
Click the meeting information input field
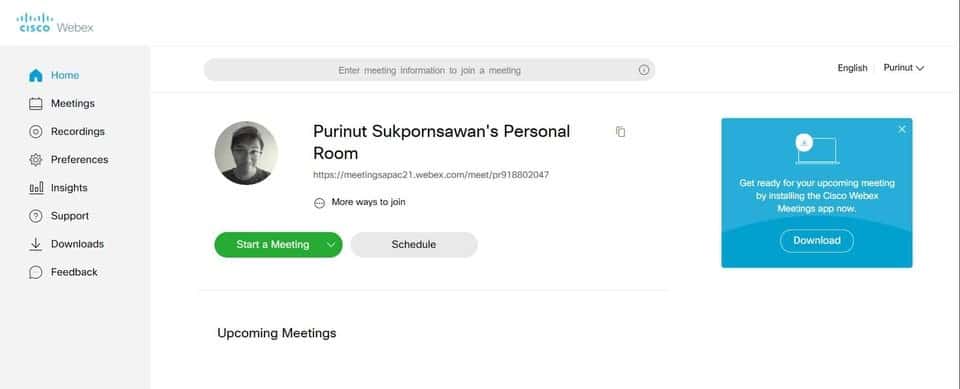click(429, 70)
